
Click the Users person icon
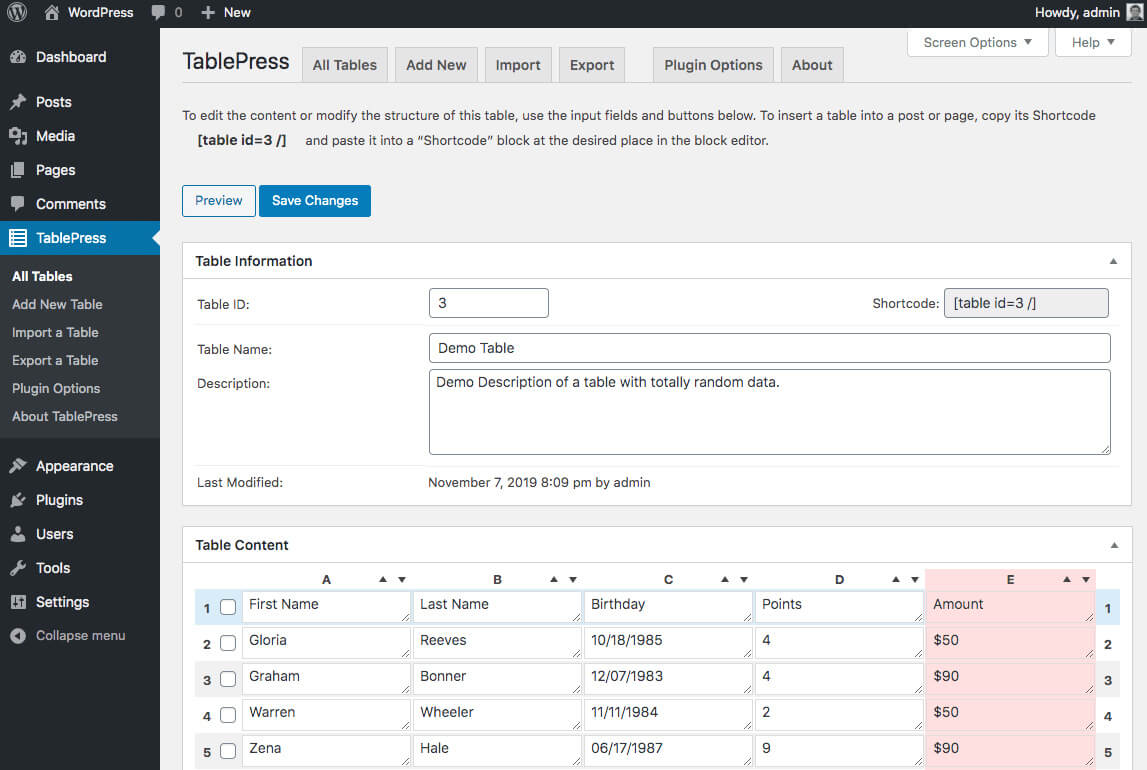coord(18,534)
